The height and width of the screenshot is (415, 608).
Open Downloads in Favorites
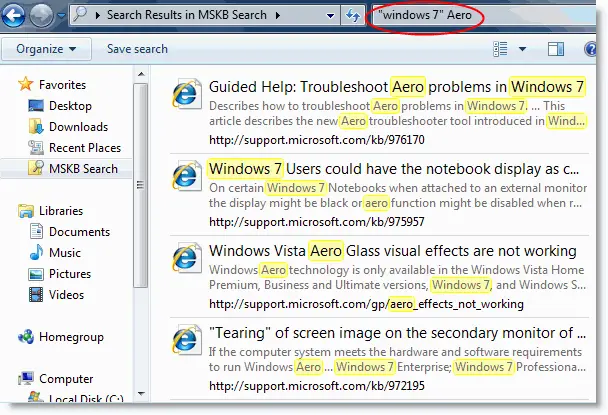coord(78,127)
